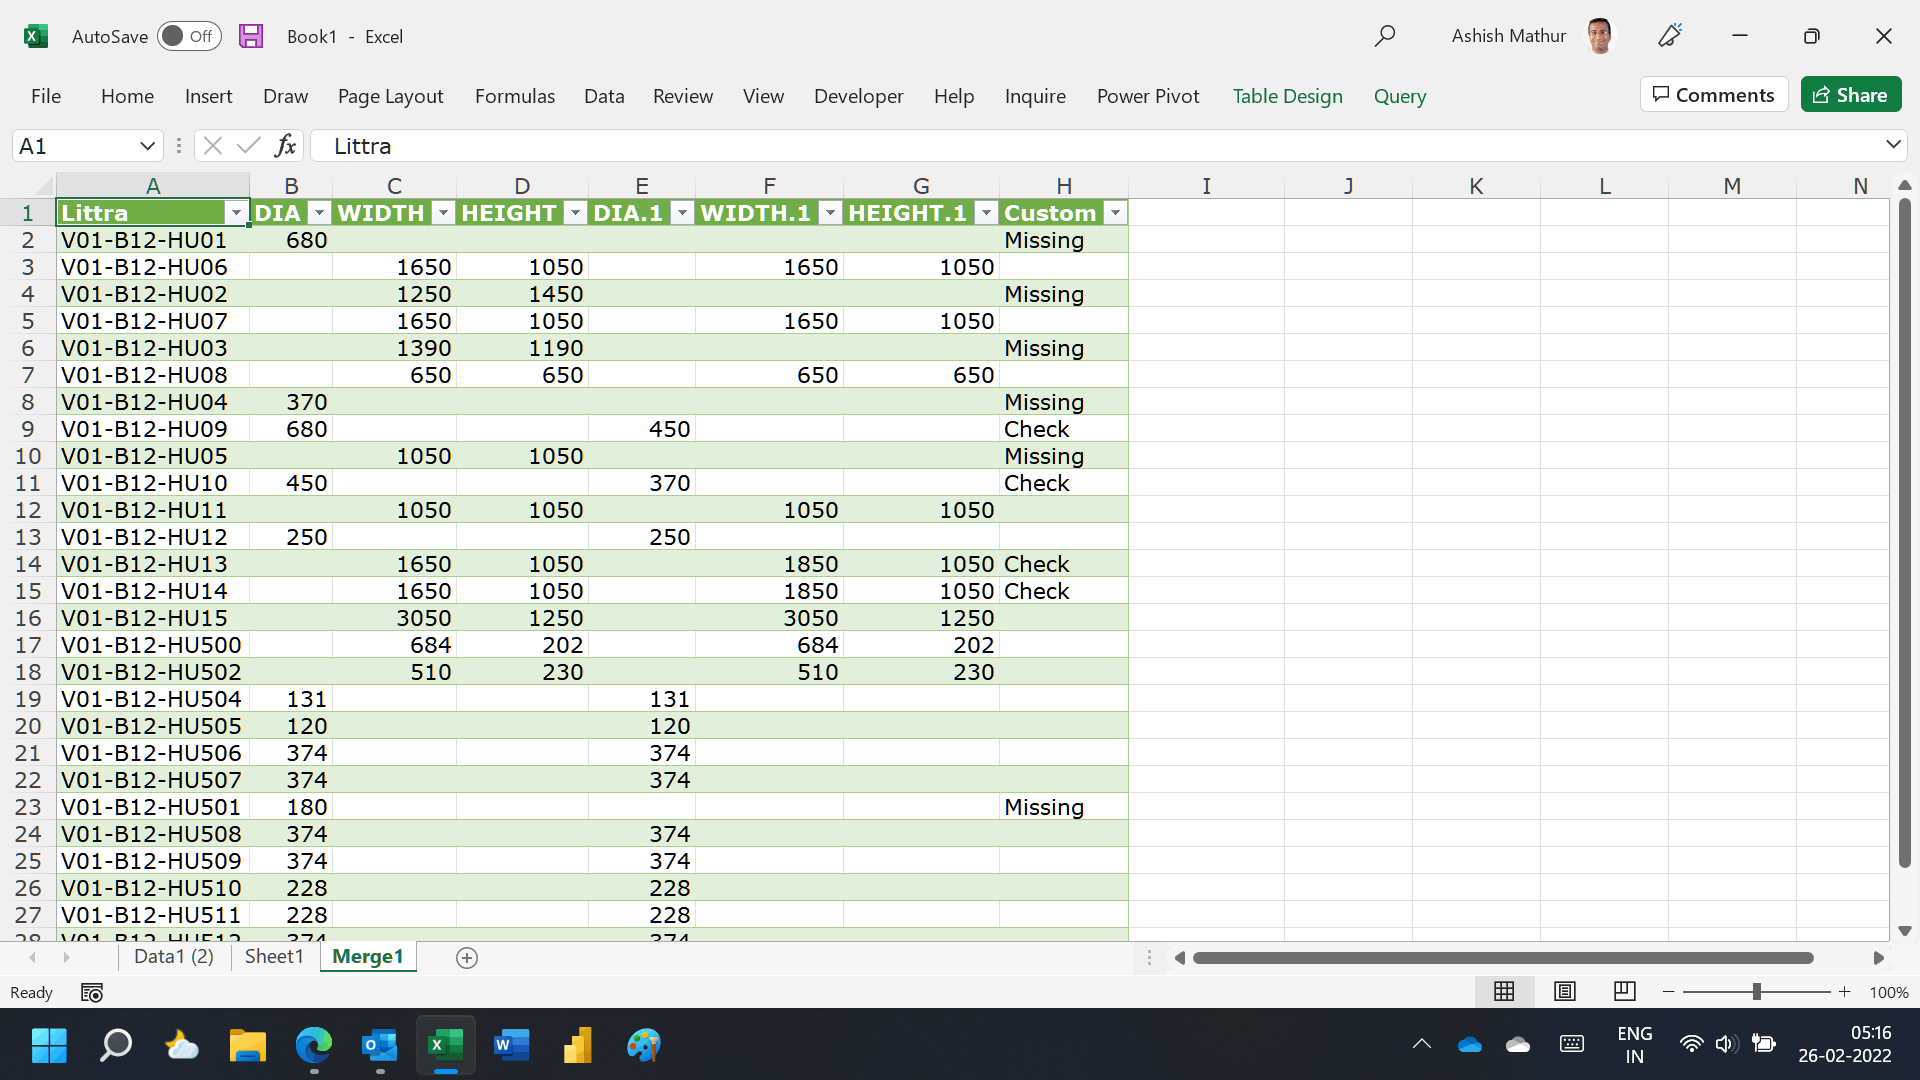Click the Insert Function fx icon
Viewport: 1920px width, 1080px height.
285,146
